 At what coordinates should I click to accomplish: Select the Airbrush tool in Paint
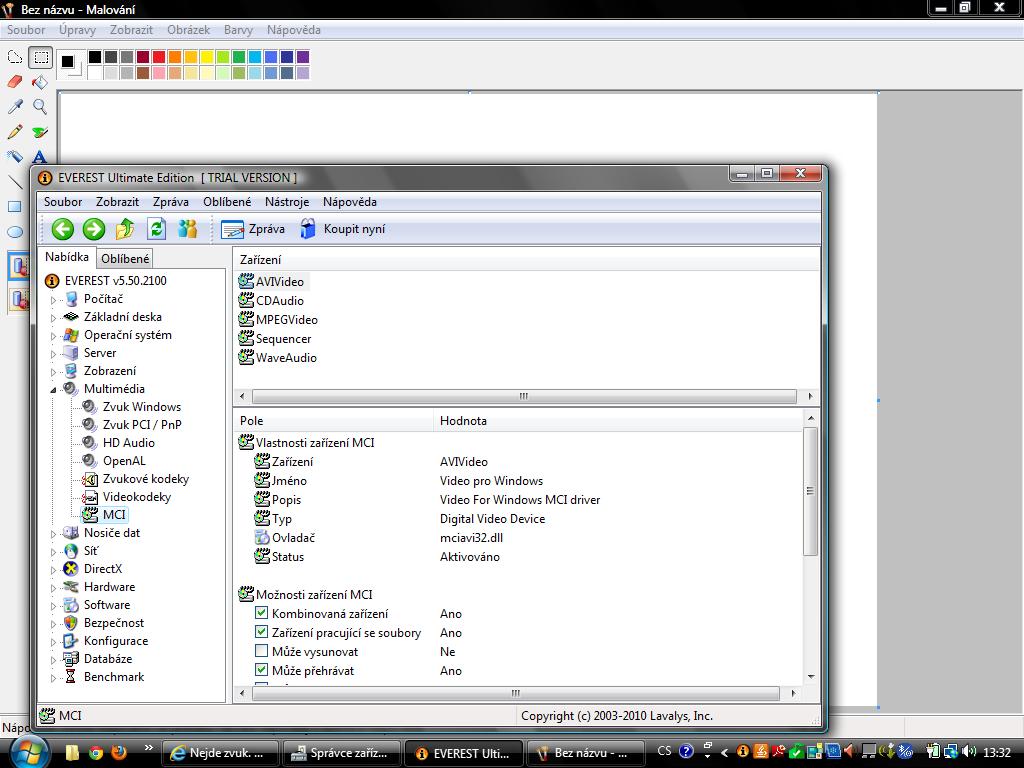tap(15, 156)
